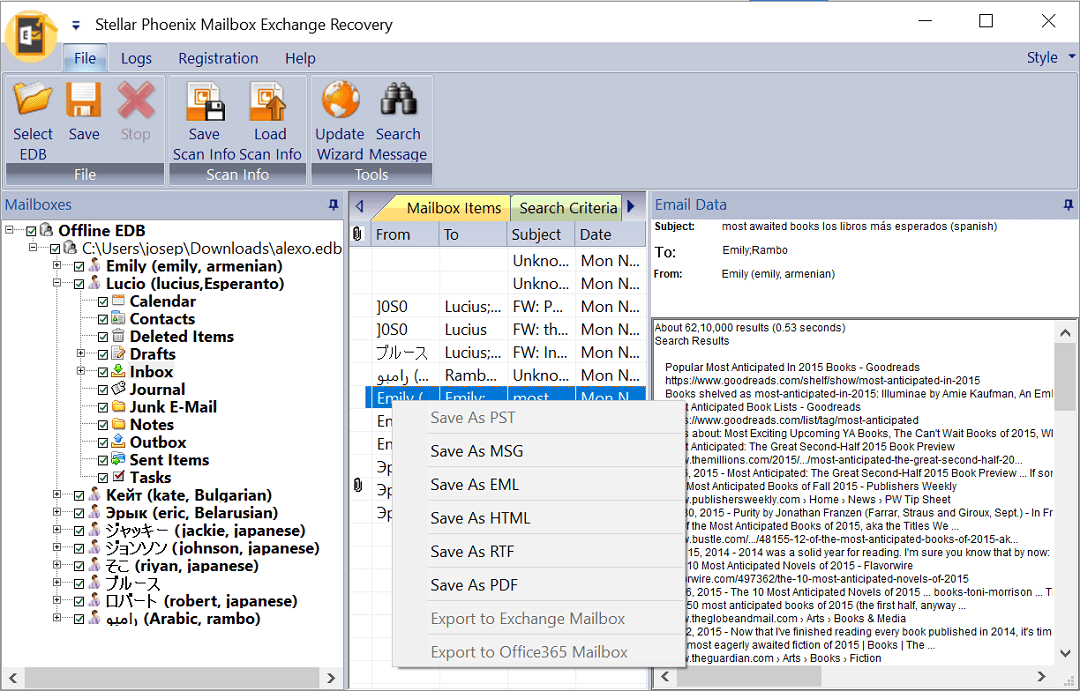Uncheck the Кейт (kate, Bulgarian) checkbox
1080x691 pixels.
79,495
